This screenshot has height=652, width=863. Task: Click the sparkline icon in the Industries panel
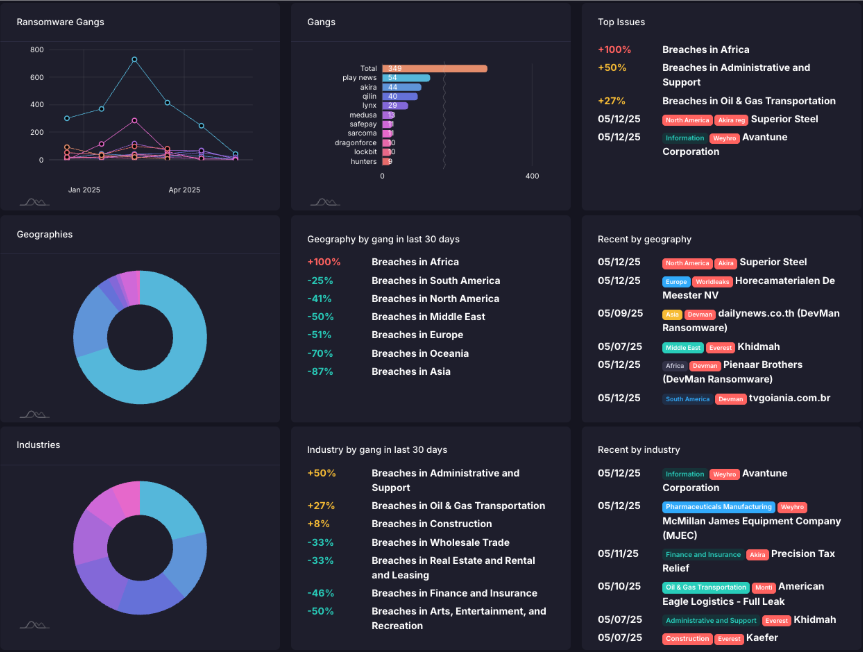coord(31,622)
